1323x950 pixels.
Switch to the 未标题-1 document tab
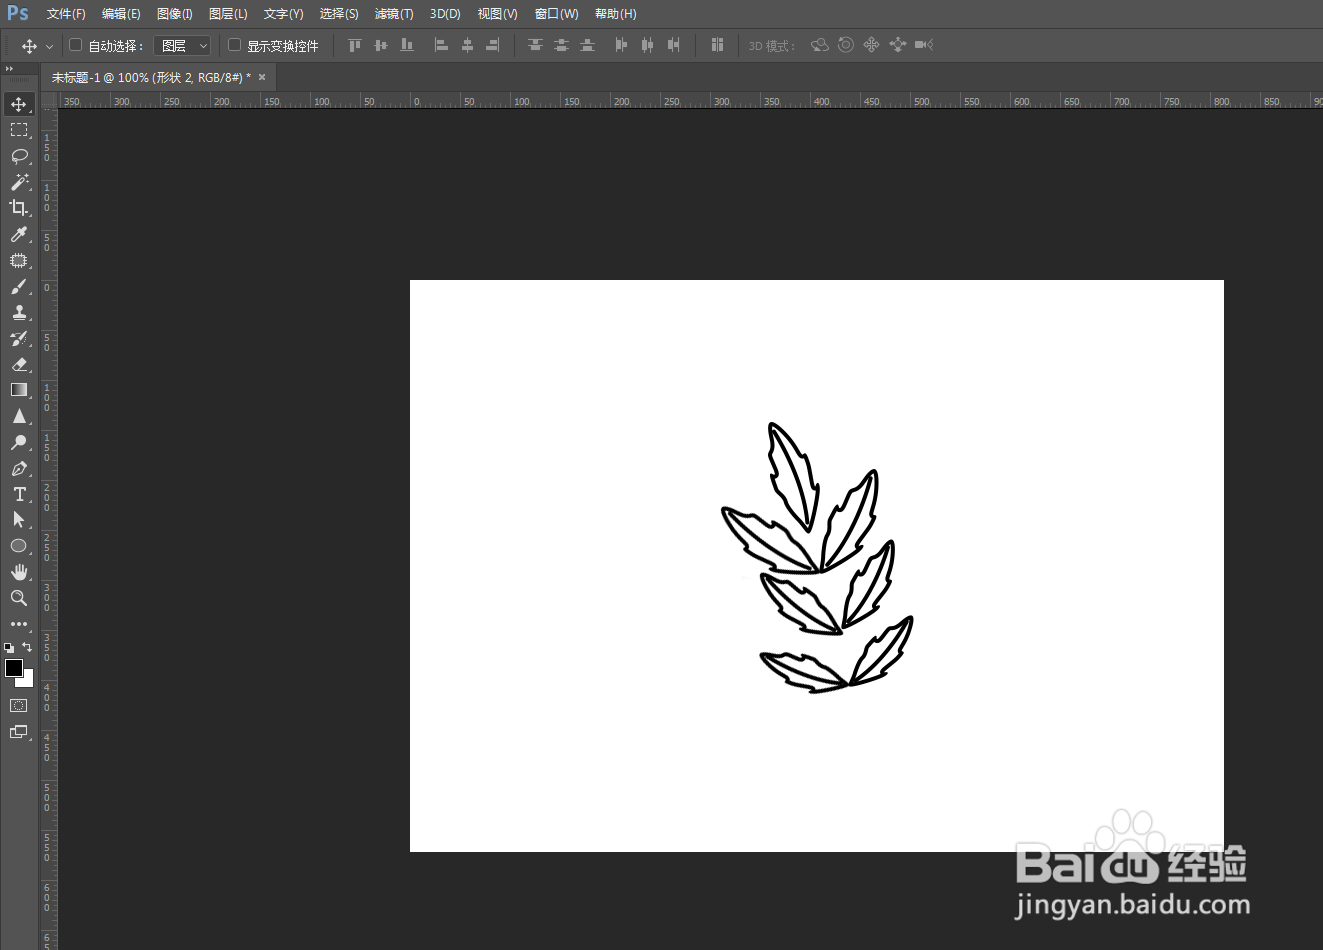coord(150,77)
